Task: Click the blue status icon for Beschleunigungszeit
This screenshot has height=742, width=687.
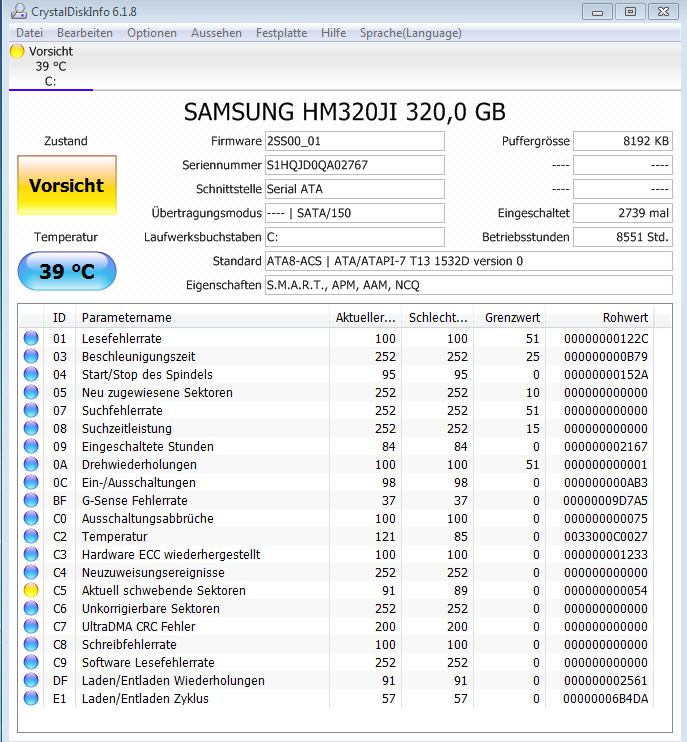Action: coord(31,356)
